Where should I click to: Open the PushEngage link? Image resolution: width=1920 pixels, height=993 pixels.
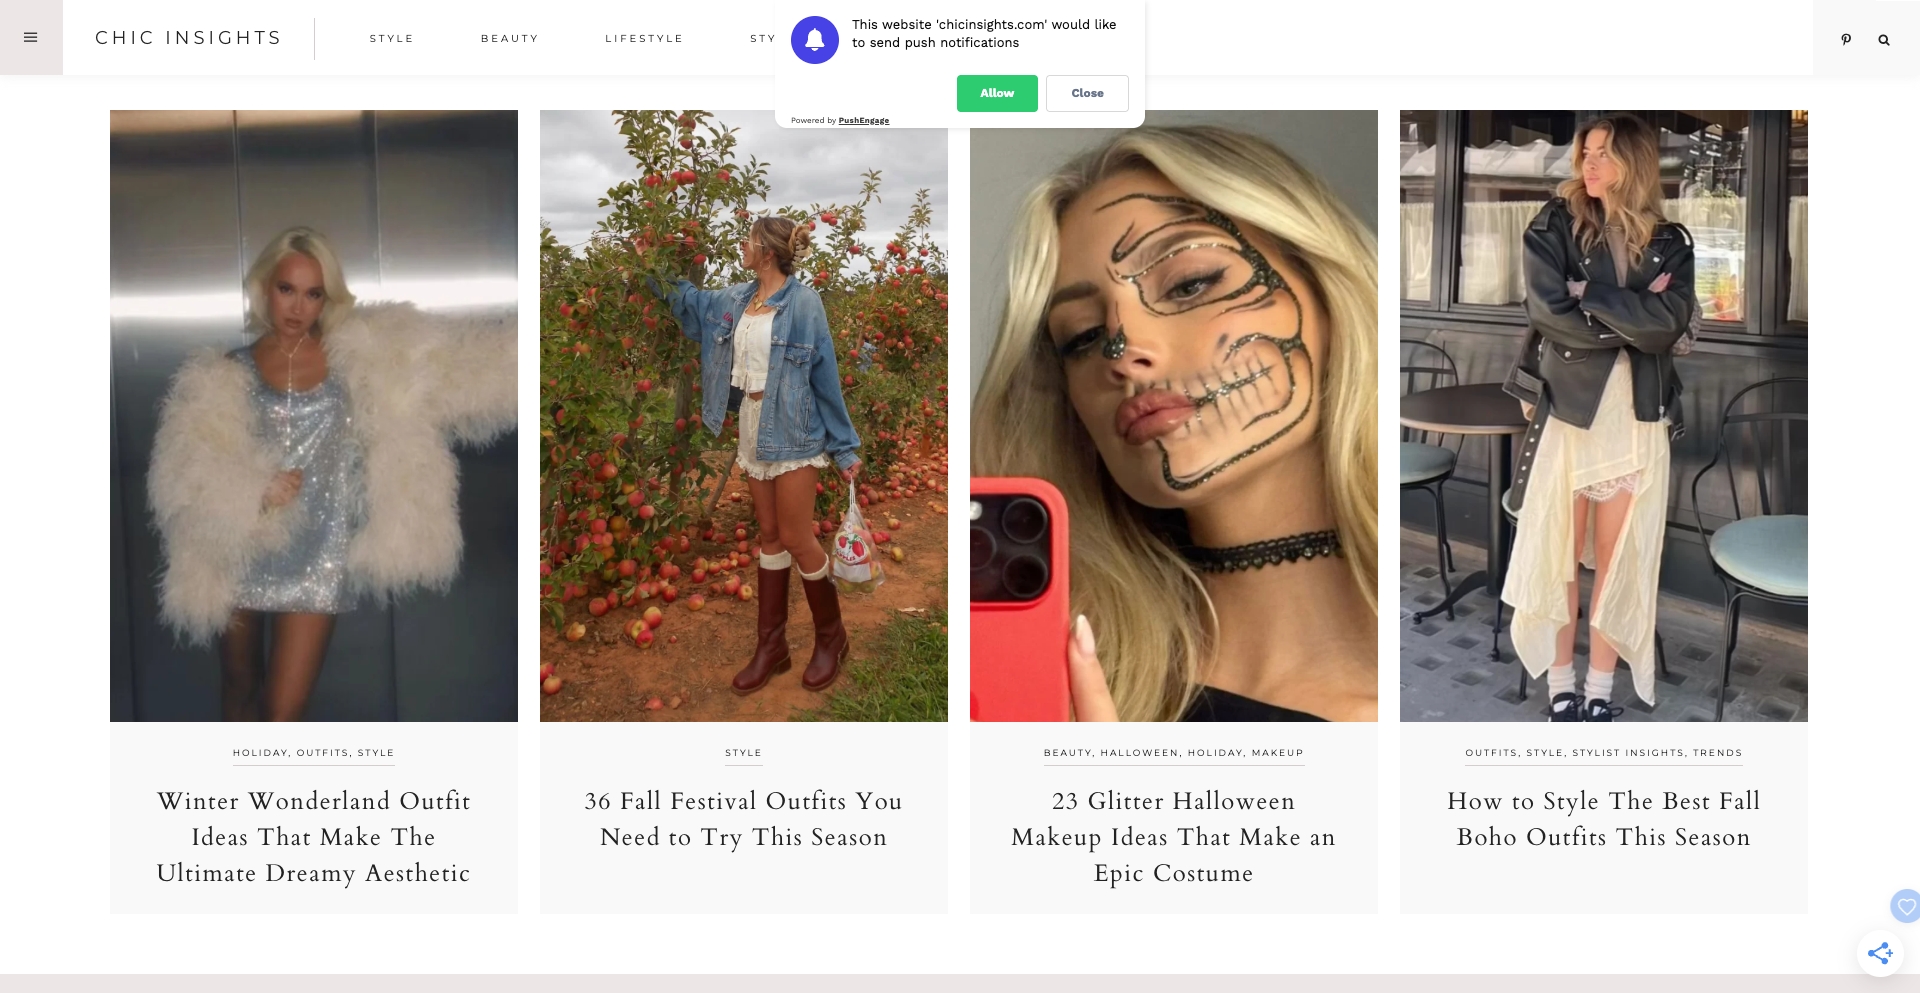point(863,121)
